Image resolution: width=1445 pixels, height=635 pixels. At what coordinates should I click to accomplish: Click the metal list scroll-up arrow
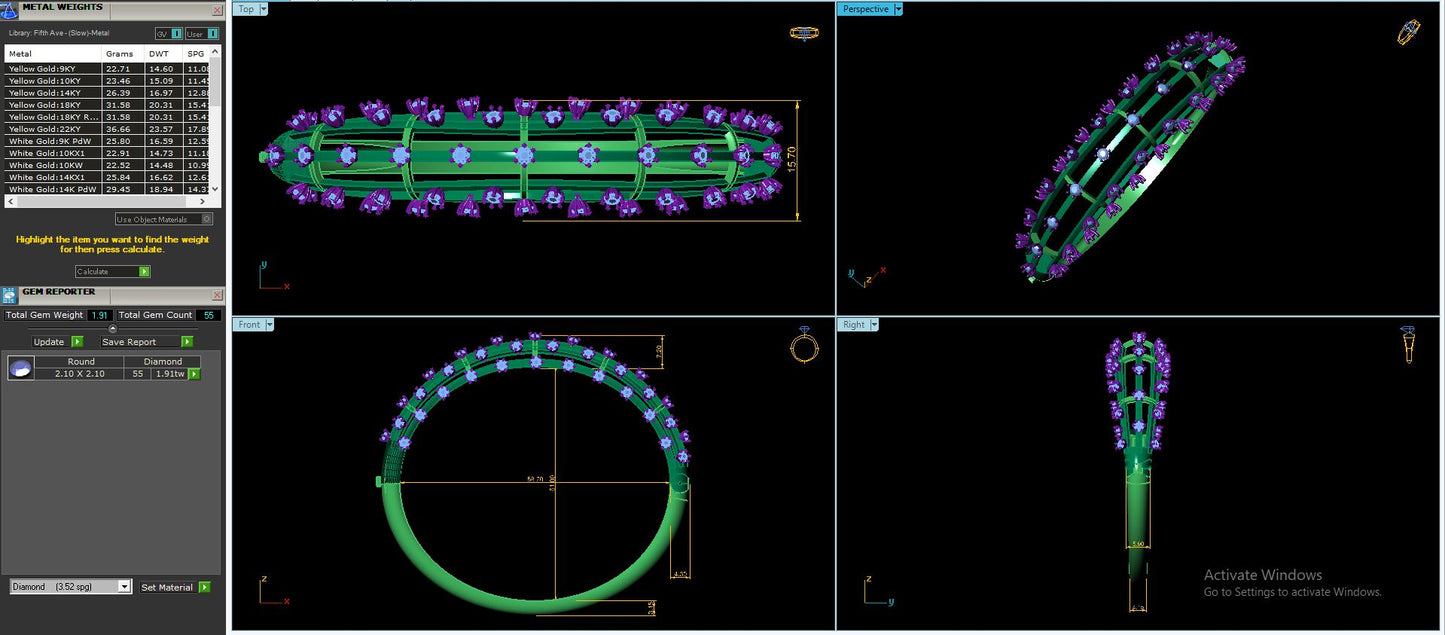[216, 51]
